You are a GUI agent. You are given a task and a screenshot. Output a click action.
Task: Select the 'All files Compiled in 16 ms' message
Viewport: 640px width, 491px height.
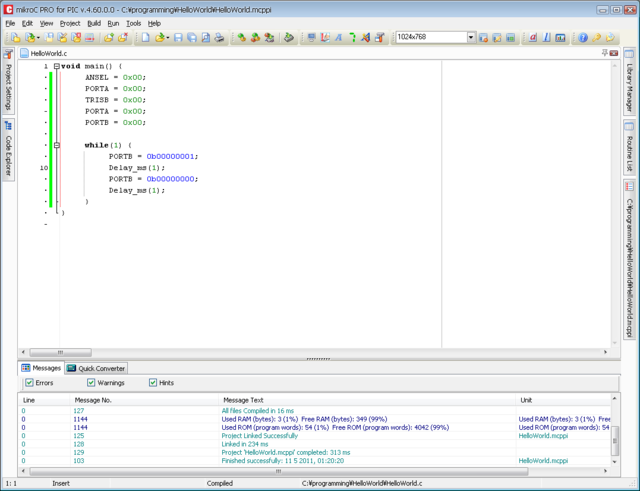(315, 411)
